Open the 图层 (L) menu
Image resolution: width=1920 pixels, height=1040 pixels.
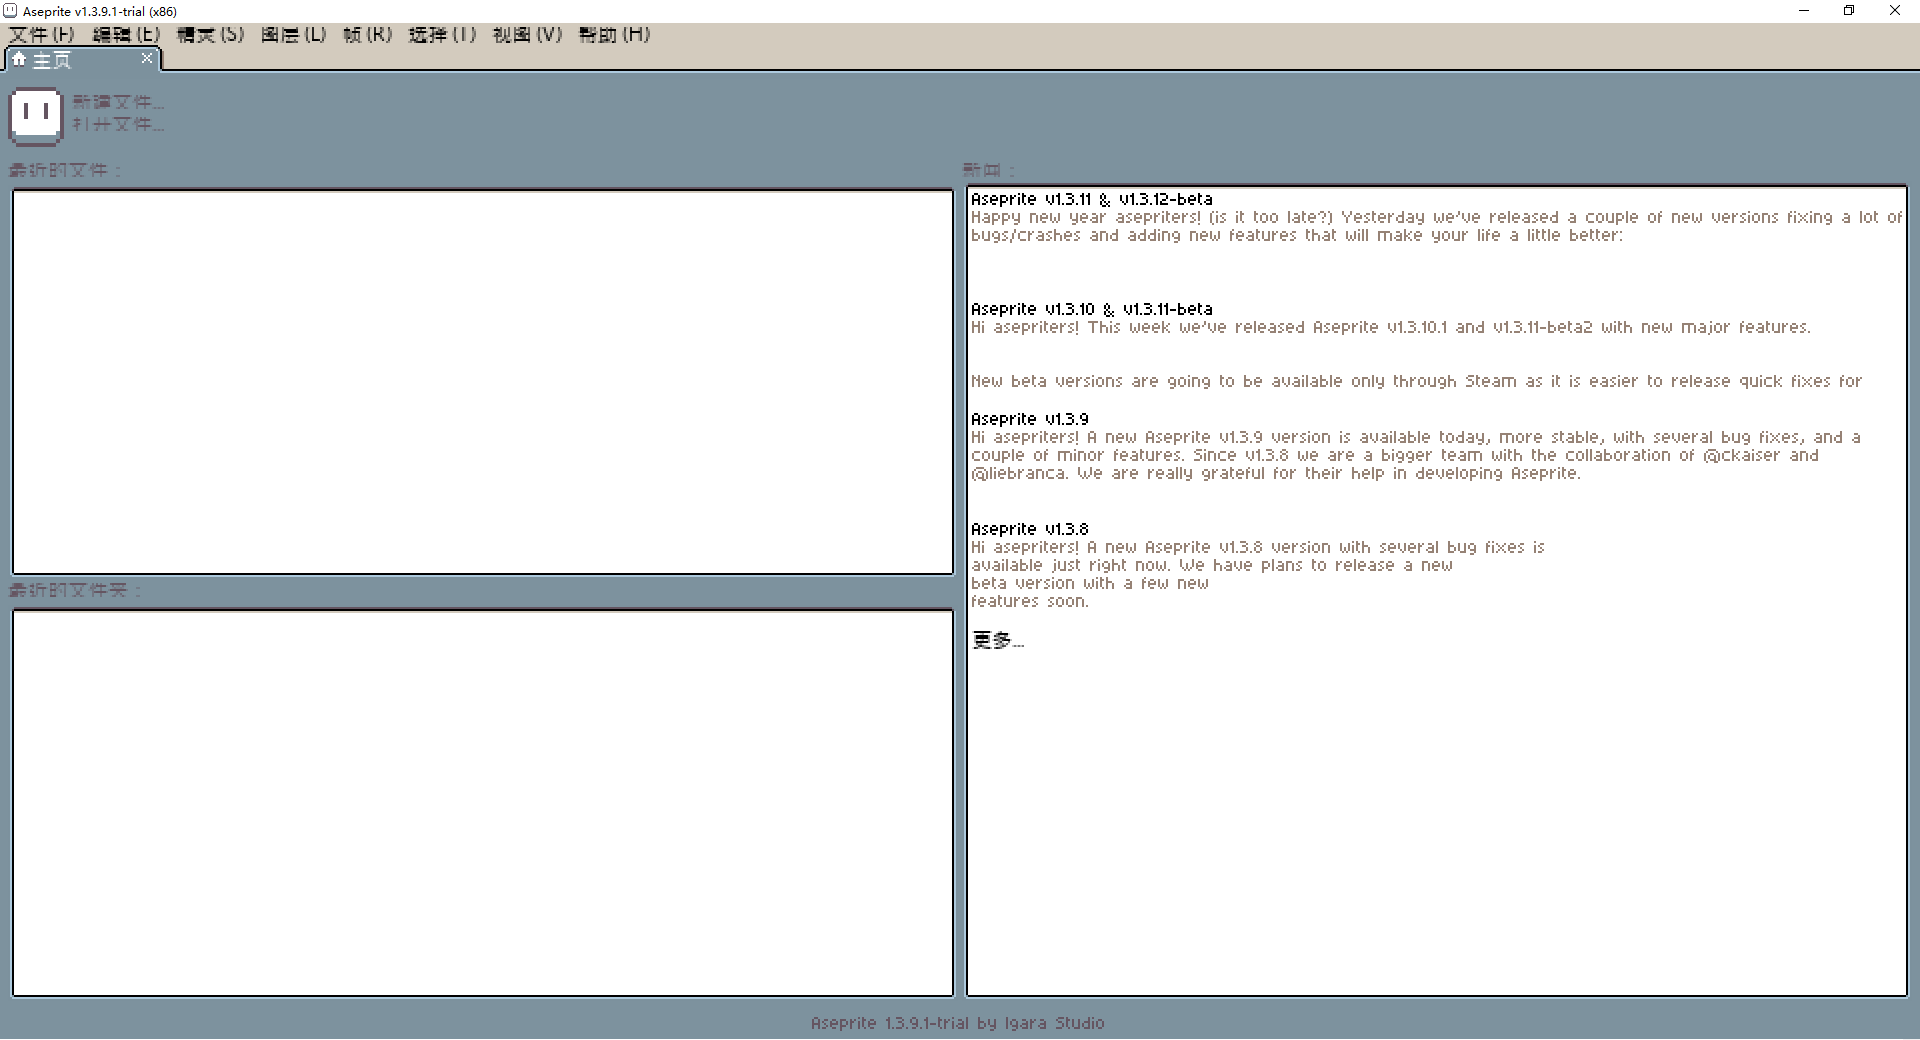coord(293,35)
